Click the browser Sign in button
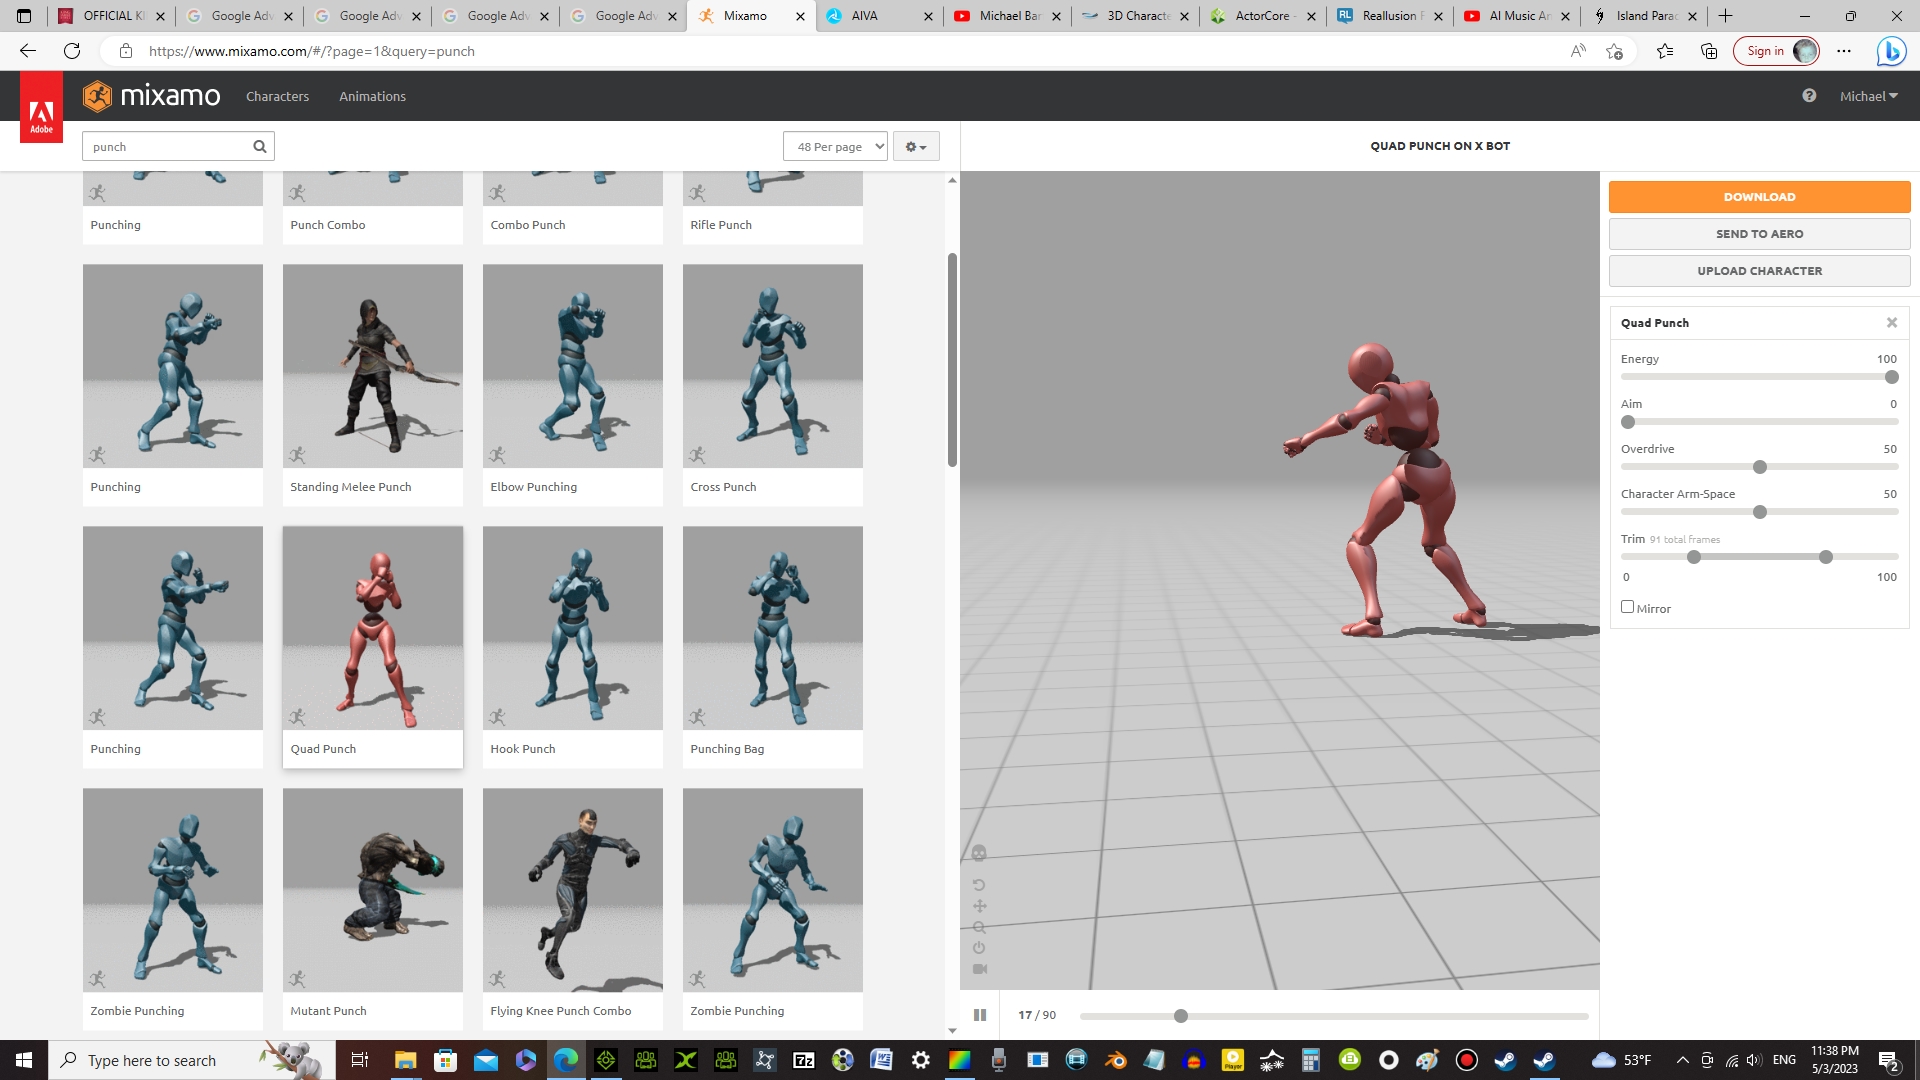This screenshot has width=1920, height=1080. (1777, 51)
